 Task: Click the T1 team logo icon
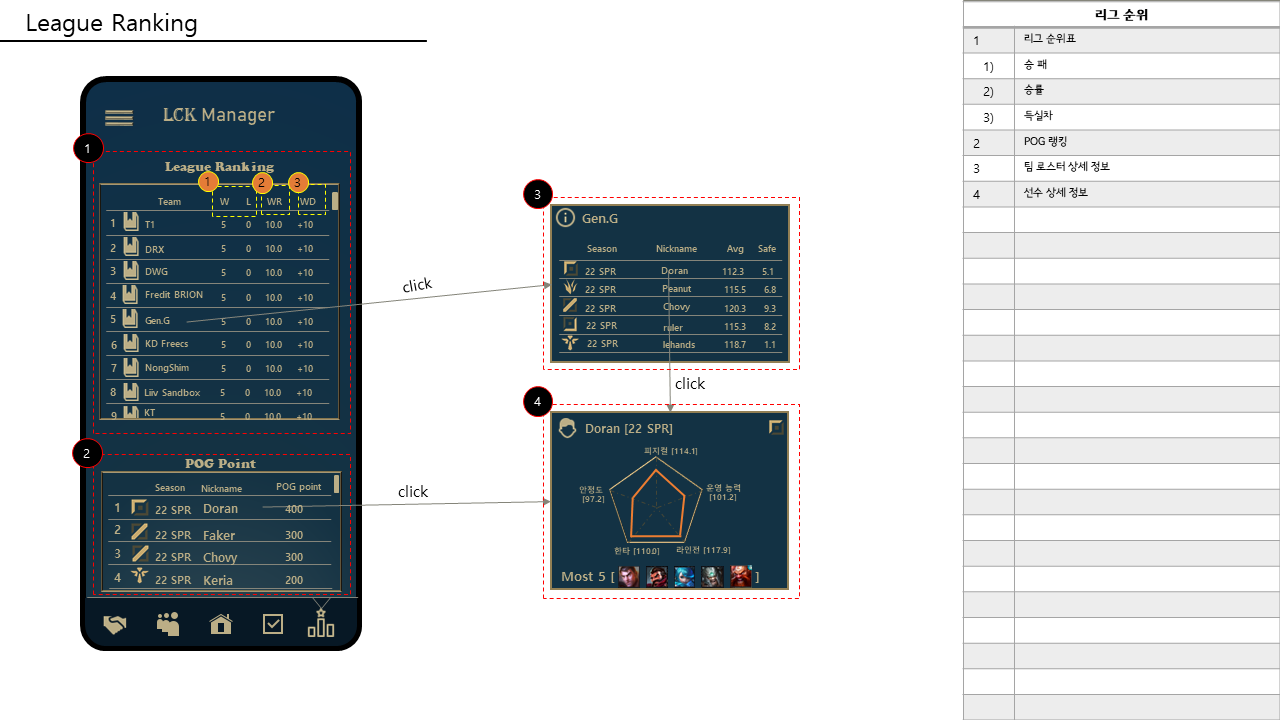[x=131, y=223]
